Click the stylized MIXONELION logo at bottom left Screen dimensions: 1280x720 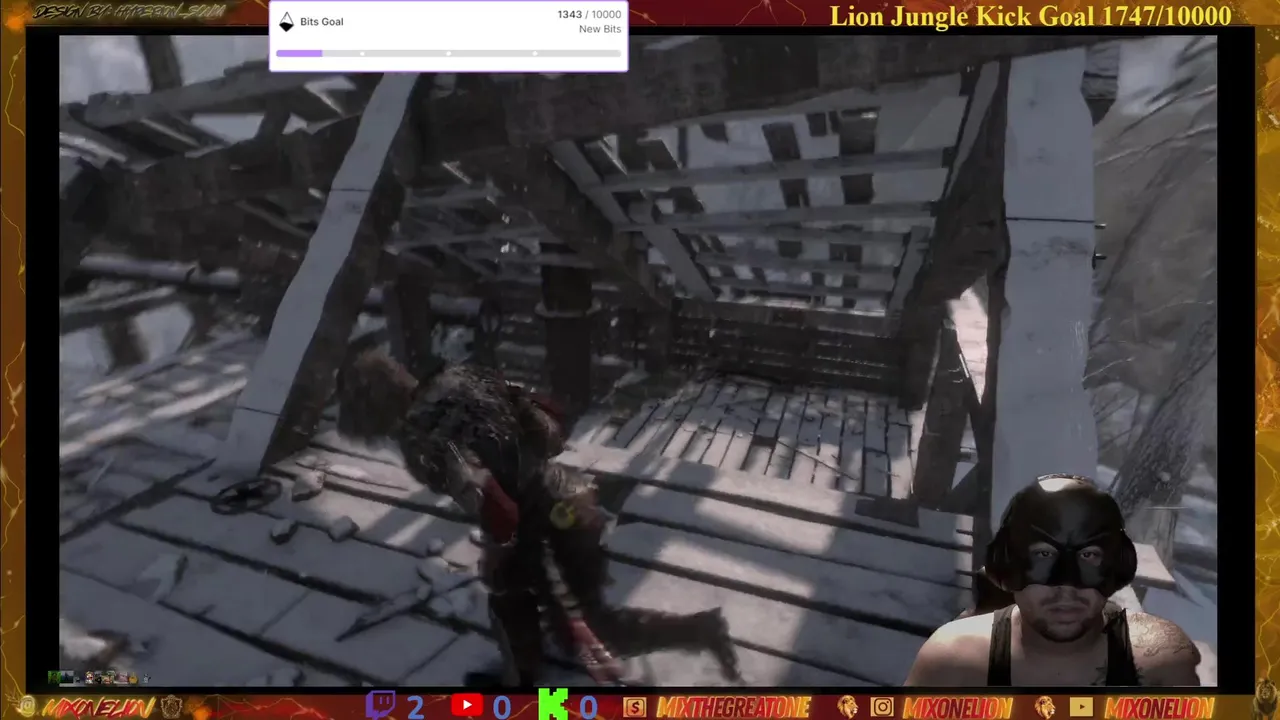click(98, 708)
